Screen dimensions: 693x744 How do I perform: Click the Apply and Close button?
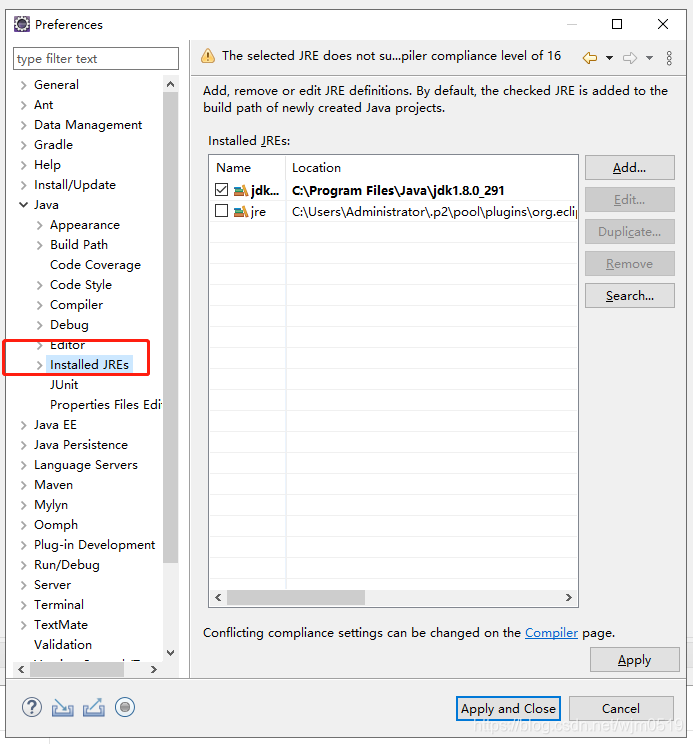508,708
